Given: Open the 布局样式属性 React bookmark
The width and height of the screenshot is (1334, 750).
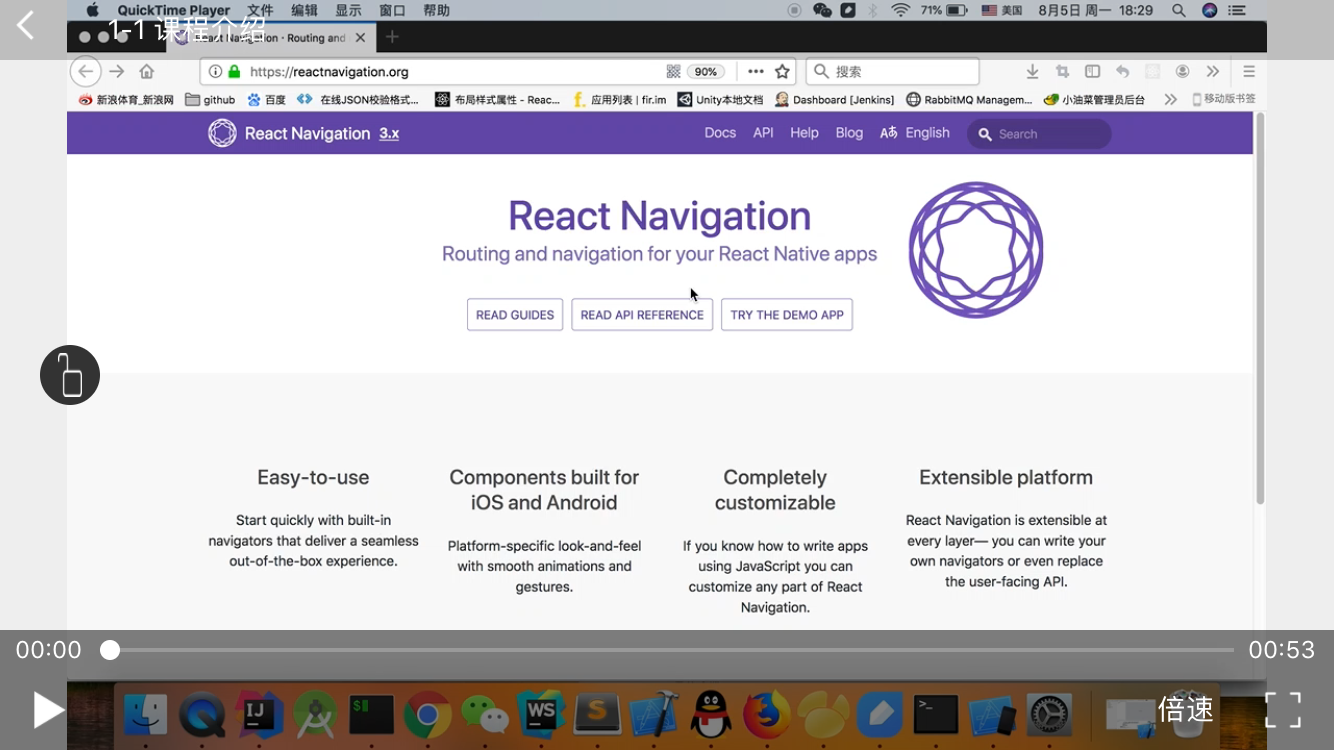Looking at the screenshot, I should [x=497, y=100].
